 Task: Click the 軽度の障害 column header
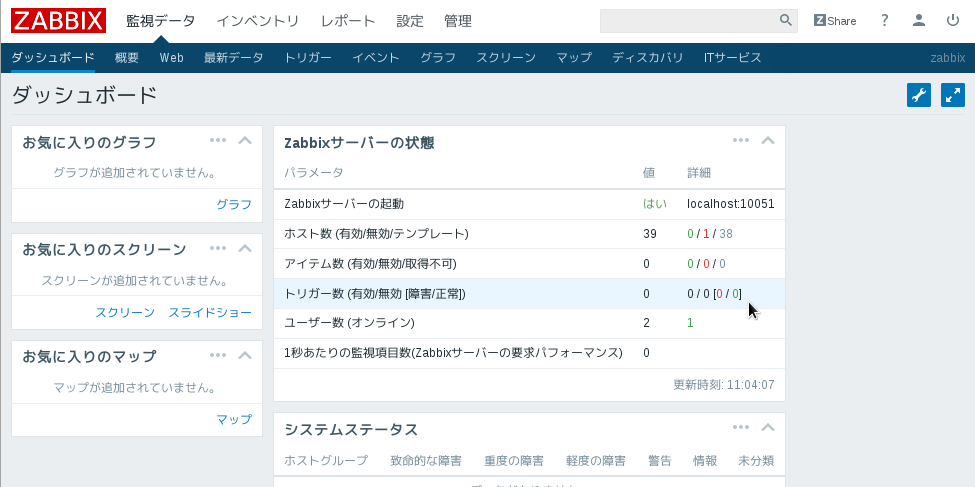coord(596,461)
